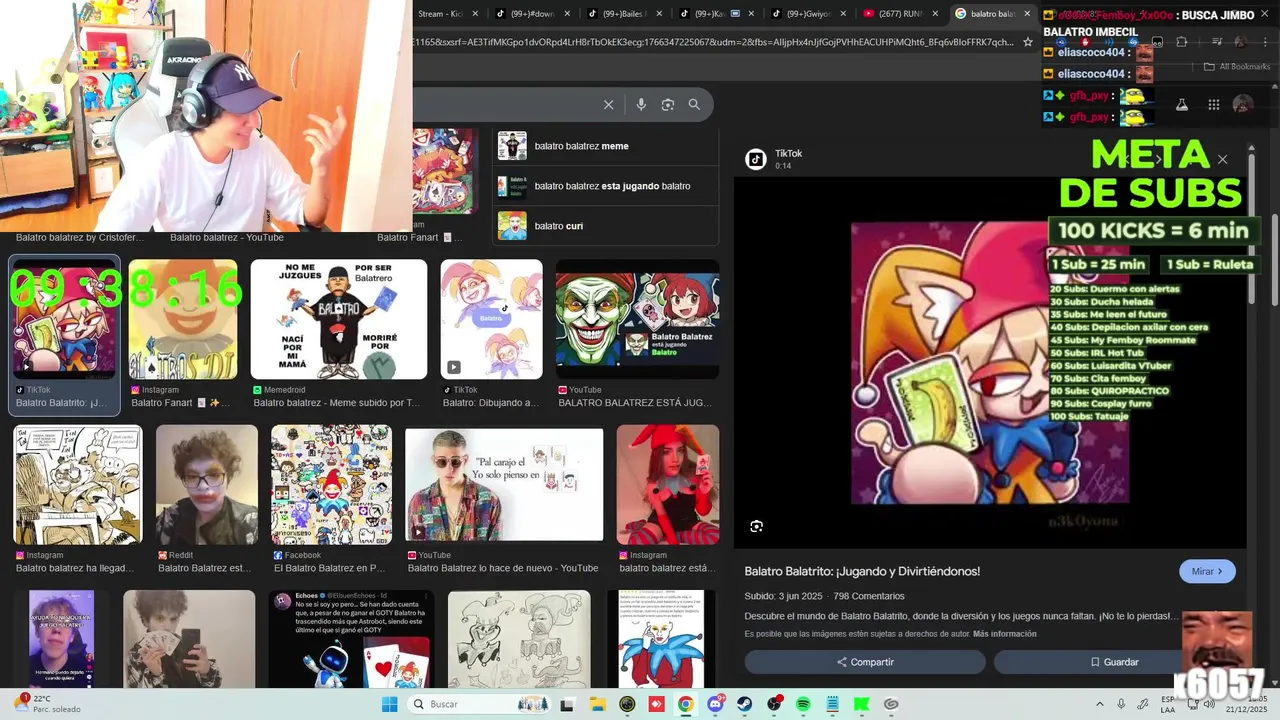The width and height of the screenshot is (1280, 720).
Task: Choose suggestion 'balatro balatrez esta jugando balatro'
Action: point(606,186)
